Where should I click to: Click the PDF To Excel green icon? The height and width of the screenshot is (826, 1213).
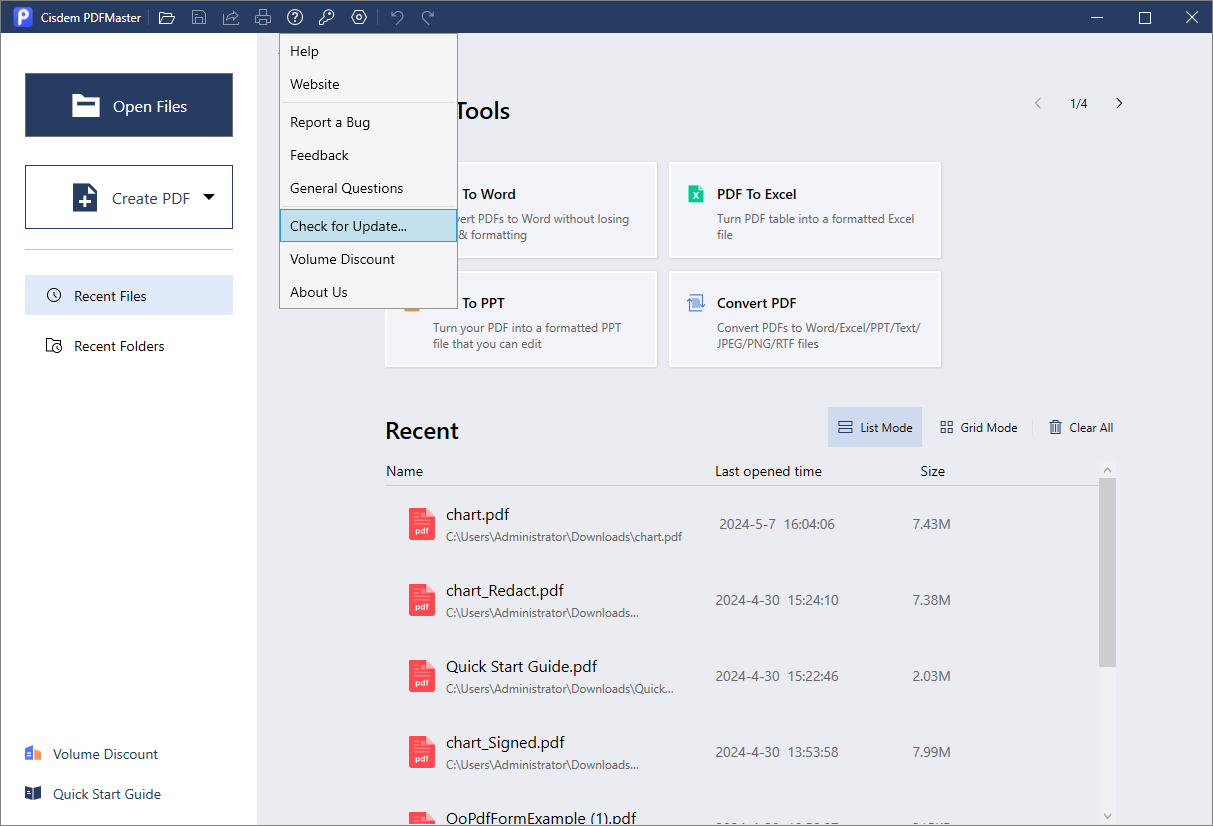(696, 194)
